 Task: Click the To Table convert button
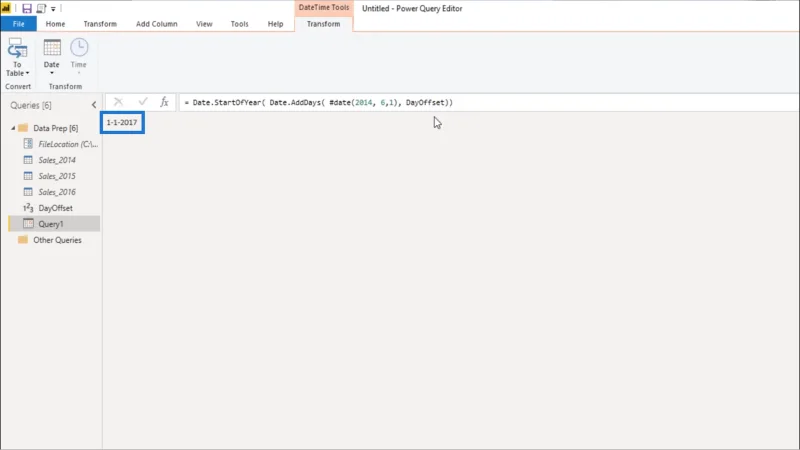click(17, 57)
